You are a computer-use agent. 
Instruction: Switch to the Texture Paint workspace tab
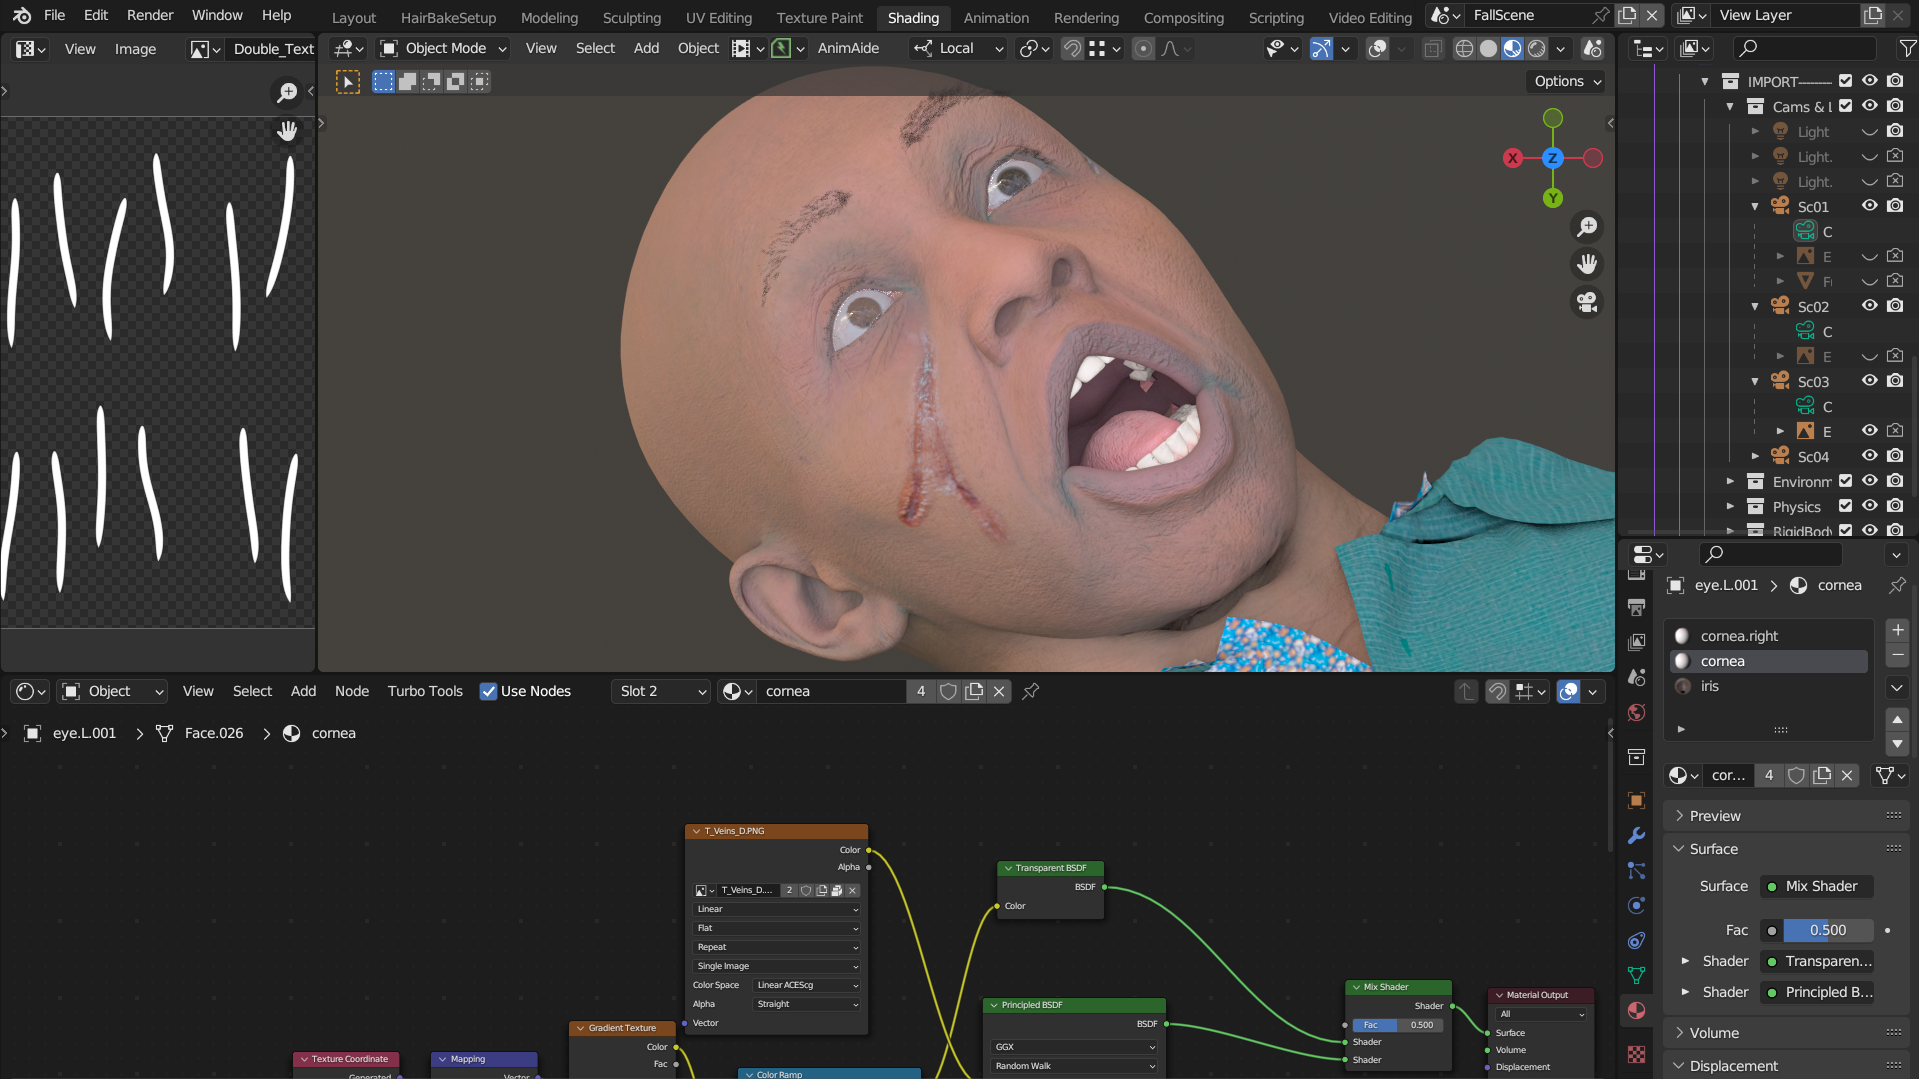click(x=819, y=17)
